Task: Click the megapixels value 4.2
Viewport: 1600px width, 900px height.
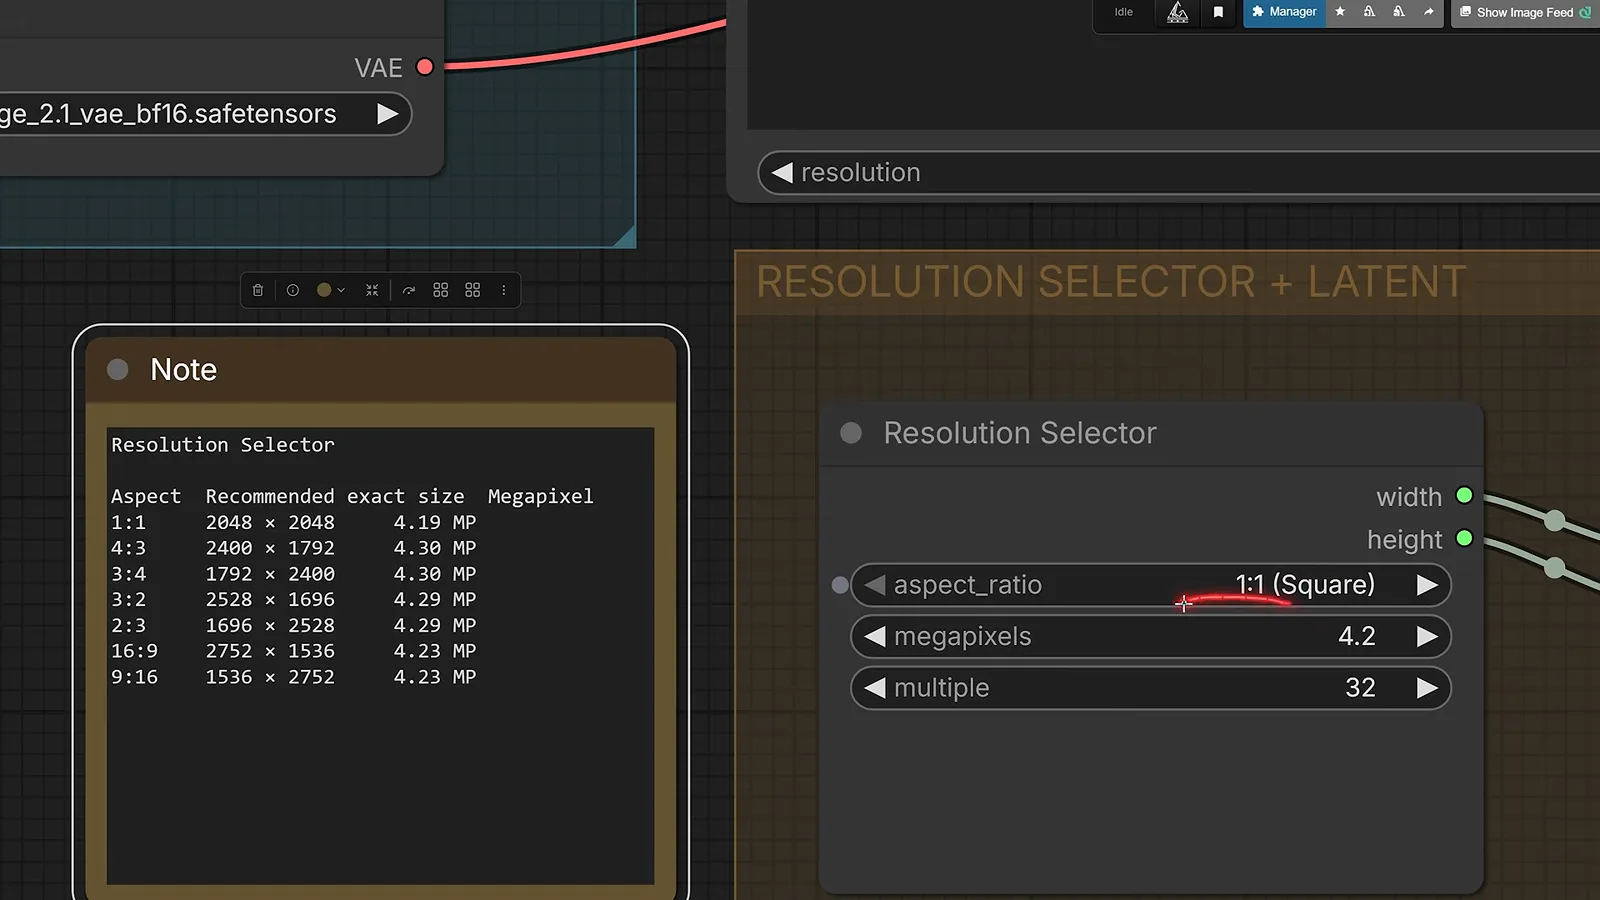Action: coord(1357,637)
